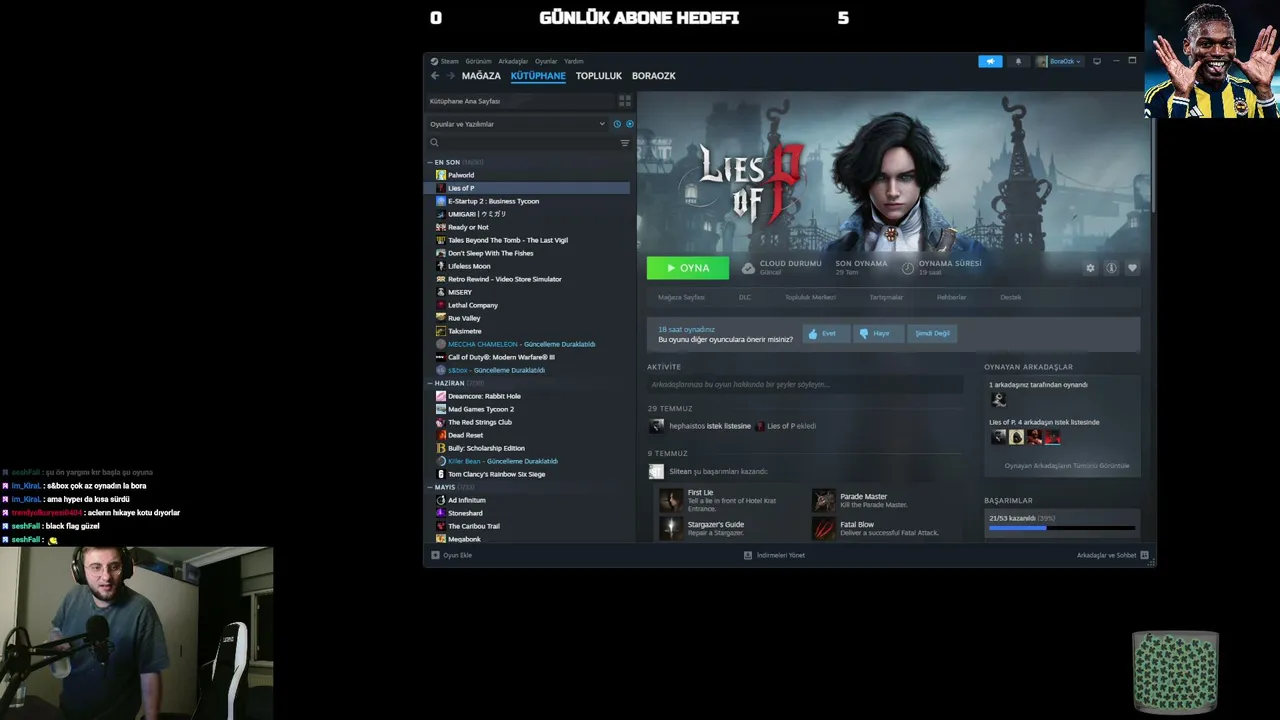Click the recent-activity clock sort icon
1280x720 pixels.
617,124
